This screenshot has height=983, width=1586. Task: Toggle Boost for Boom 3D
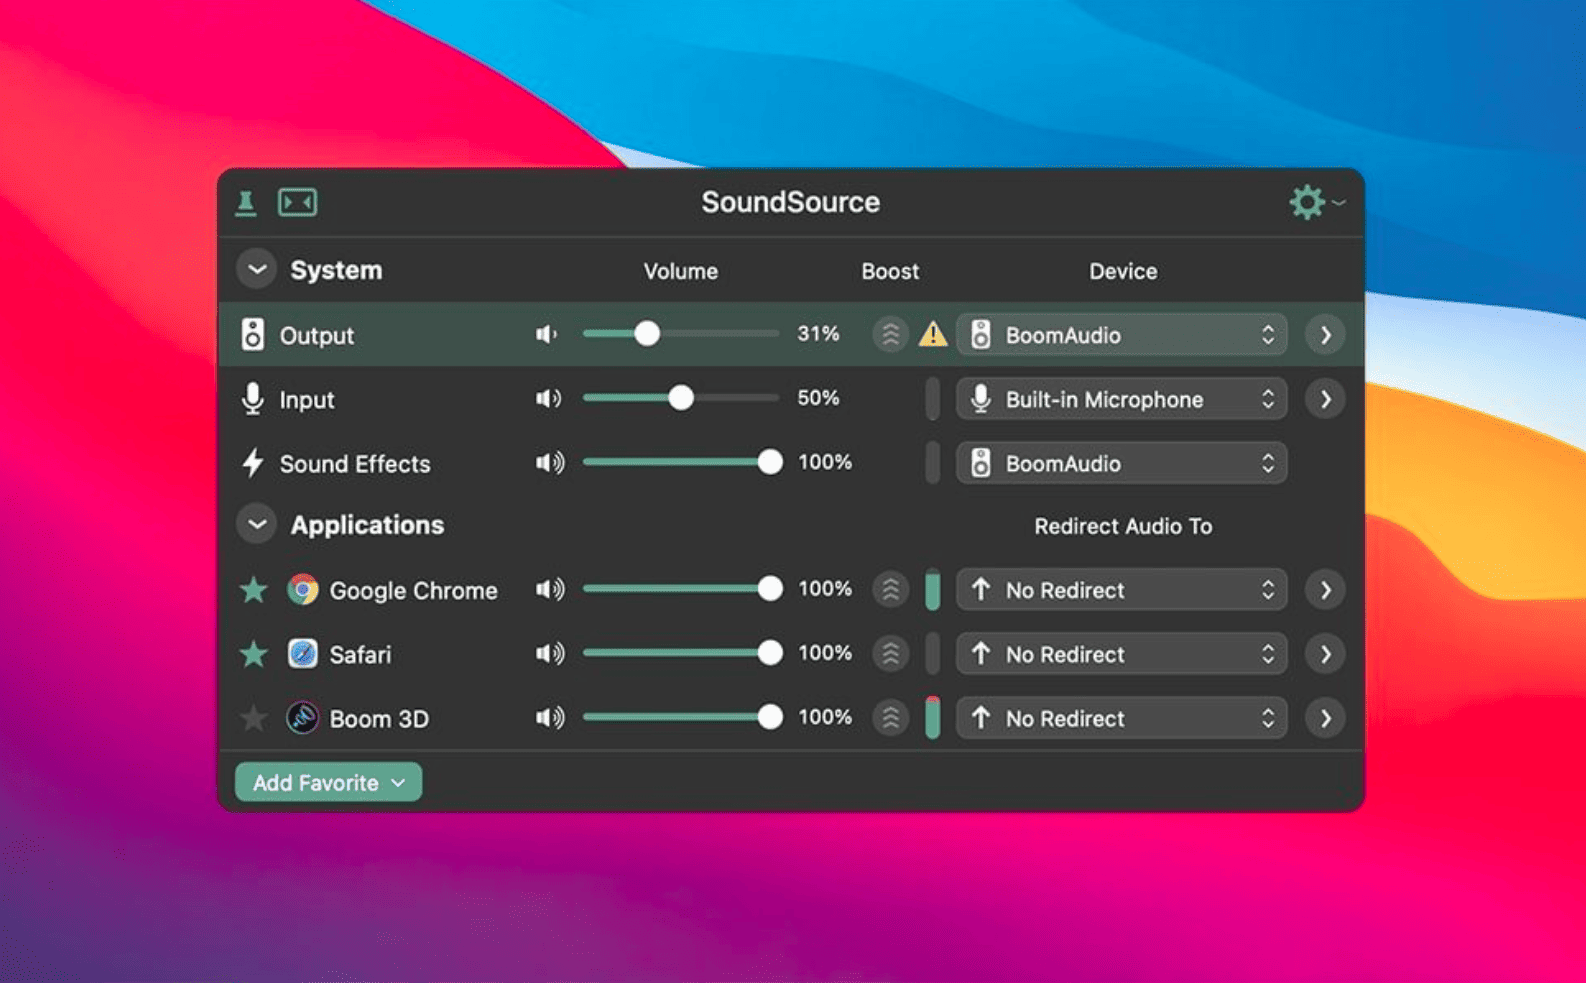tap(890, 717)
